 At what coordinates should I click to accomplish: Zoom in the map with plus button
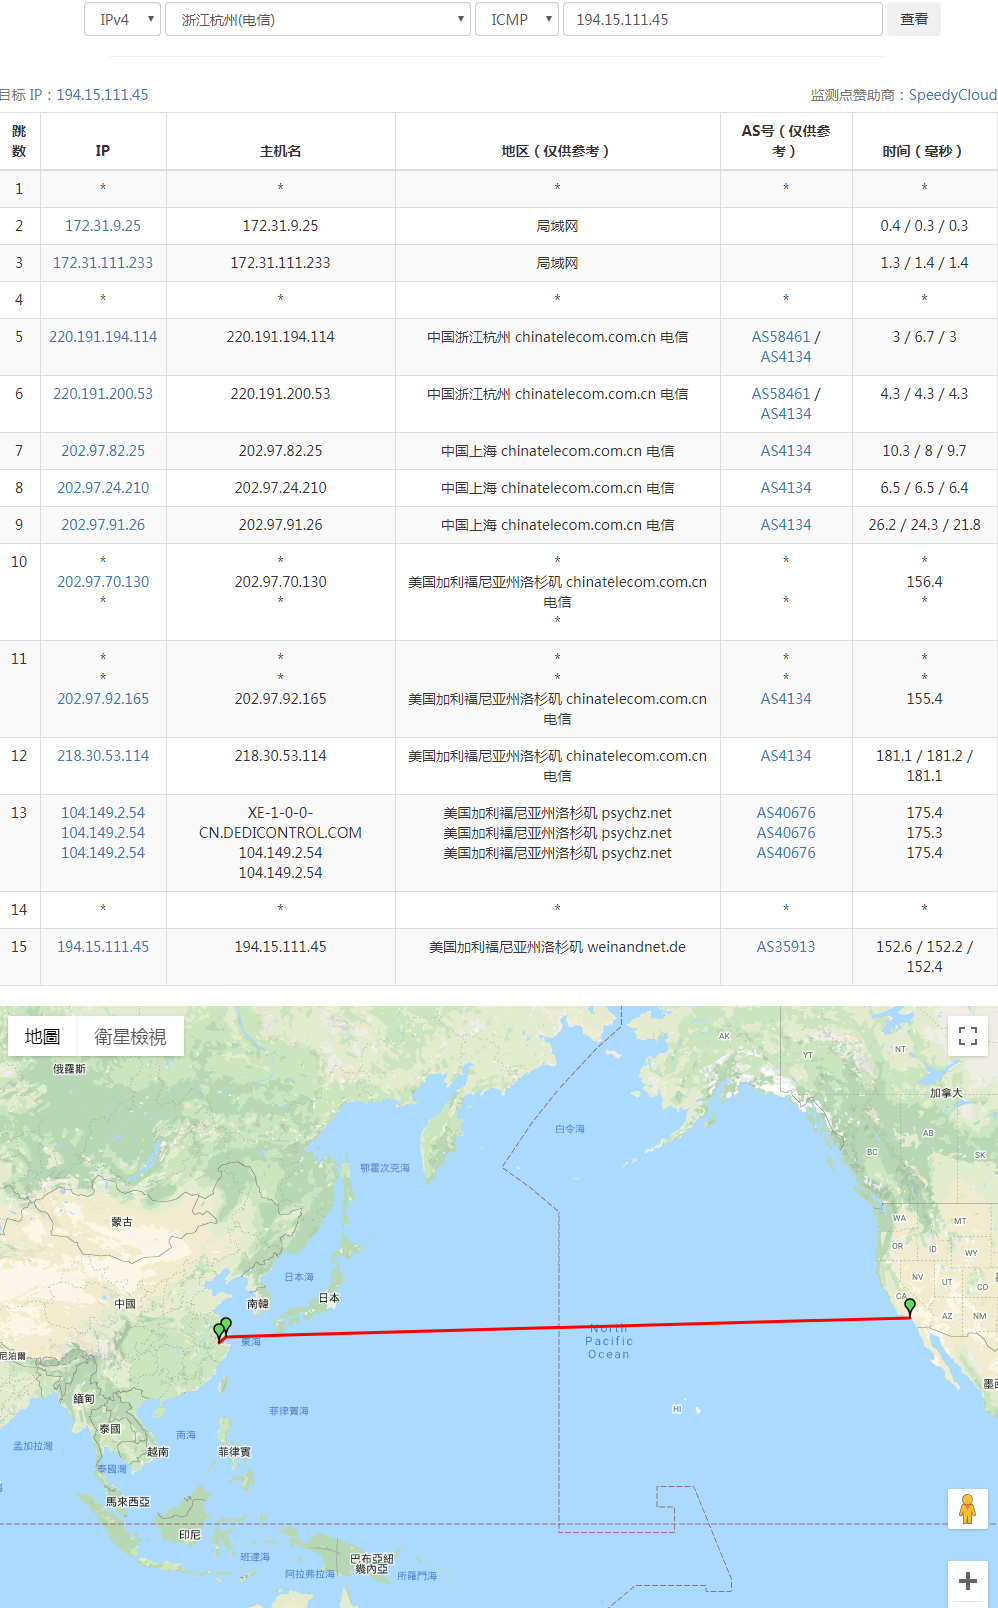click(968, 1581)
